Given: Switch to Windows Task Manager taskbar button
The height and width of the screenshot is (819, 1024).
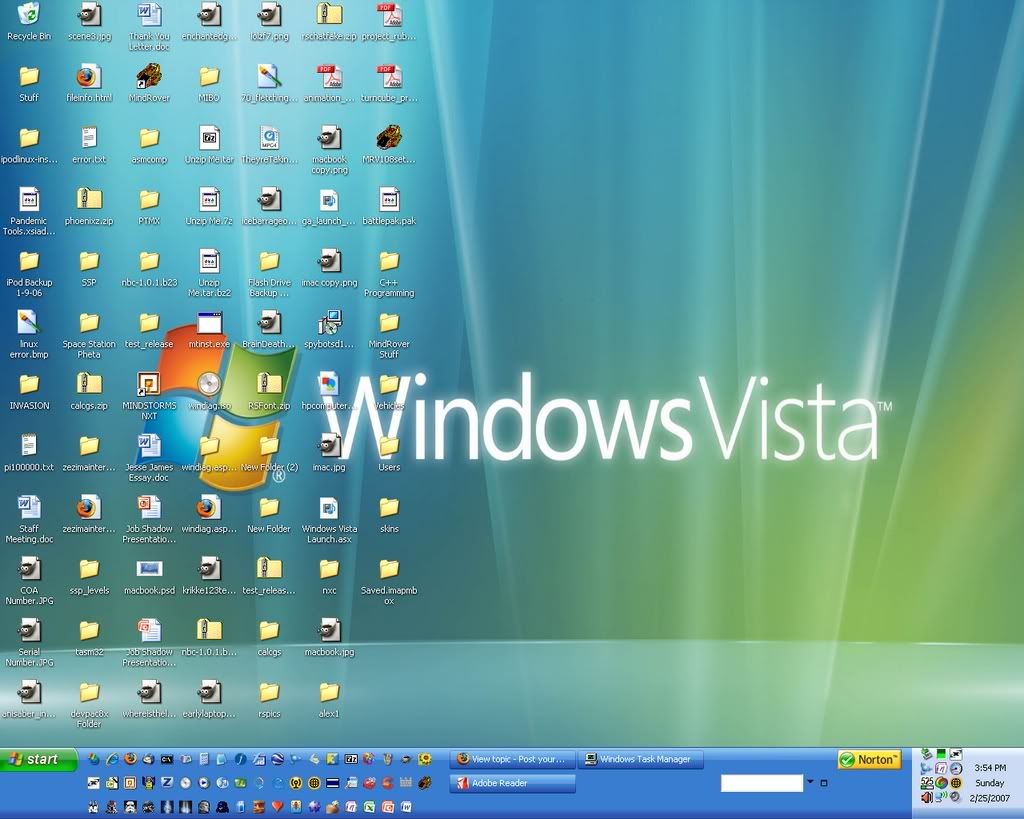Looking at the screenshot, I should [641, 759].
